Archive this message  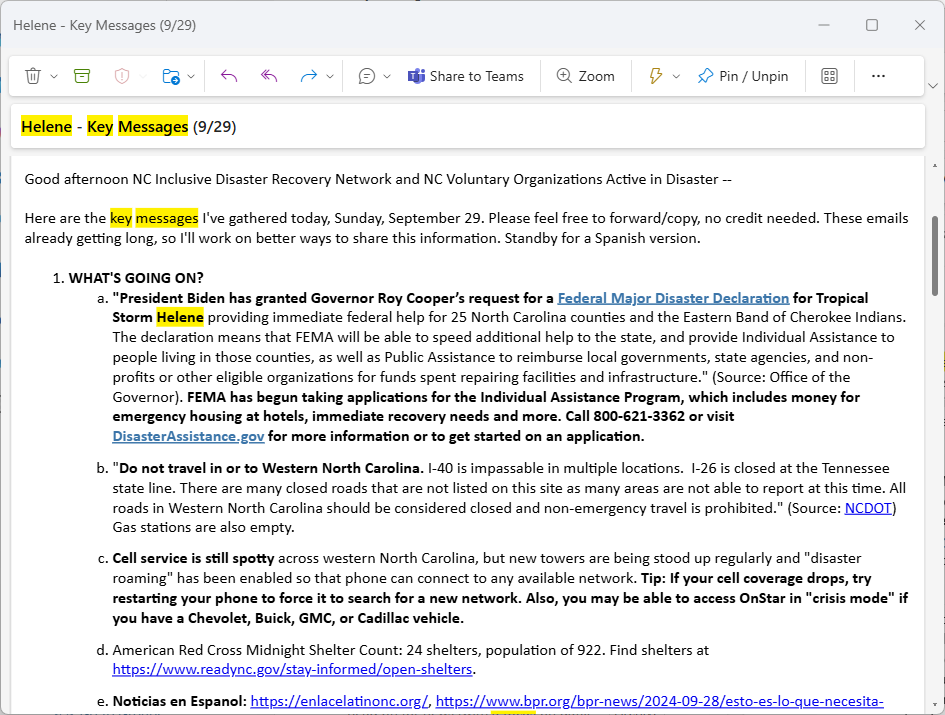pos(82,76)
